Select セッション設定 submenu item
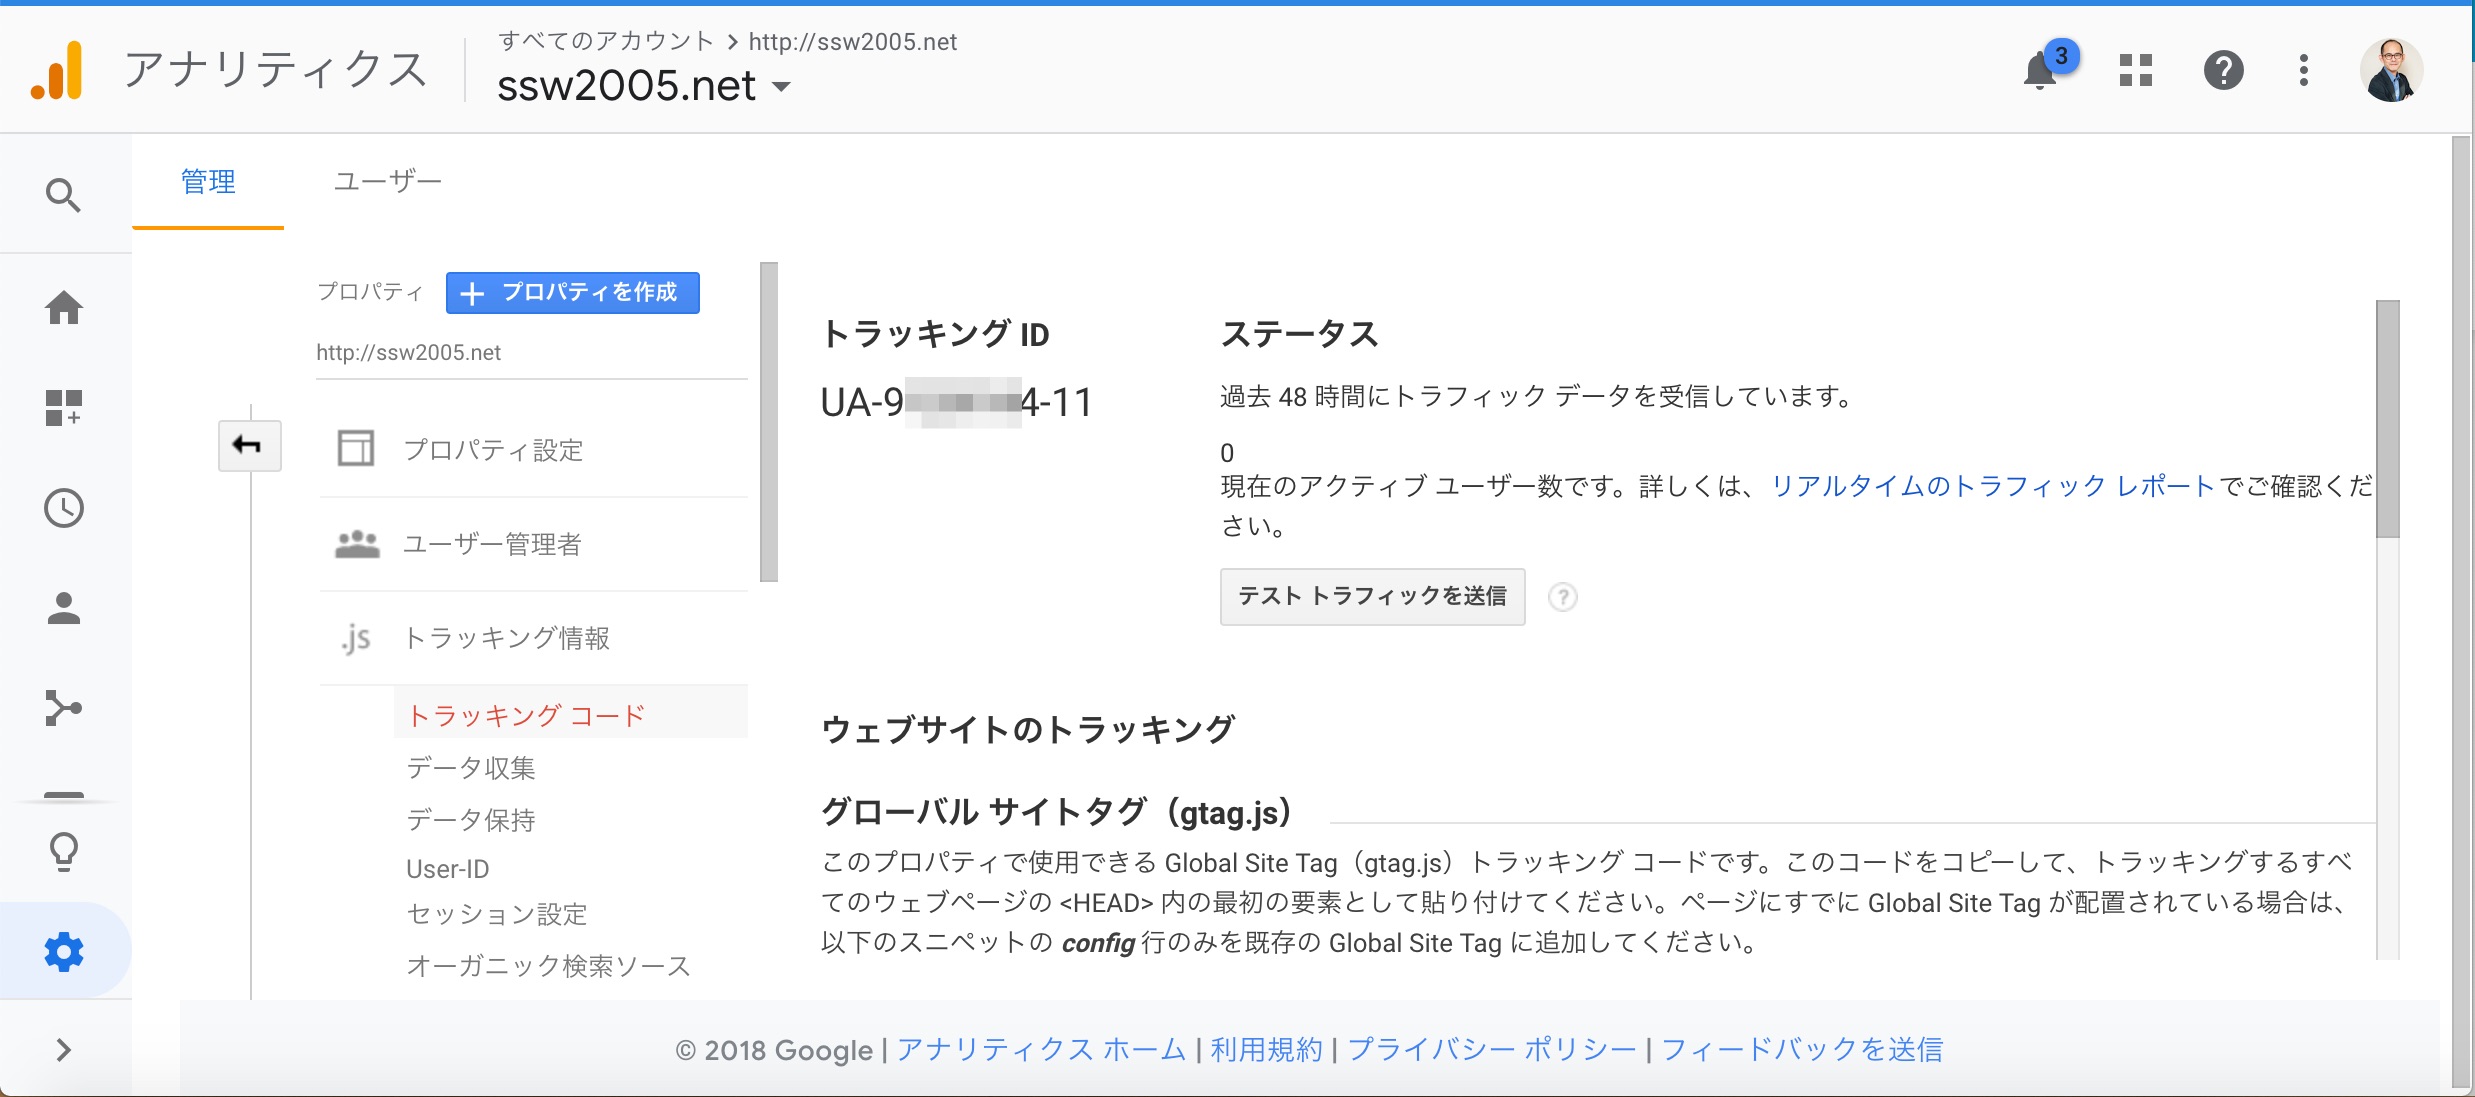 pyautogui.click(x=496, y=914)
